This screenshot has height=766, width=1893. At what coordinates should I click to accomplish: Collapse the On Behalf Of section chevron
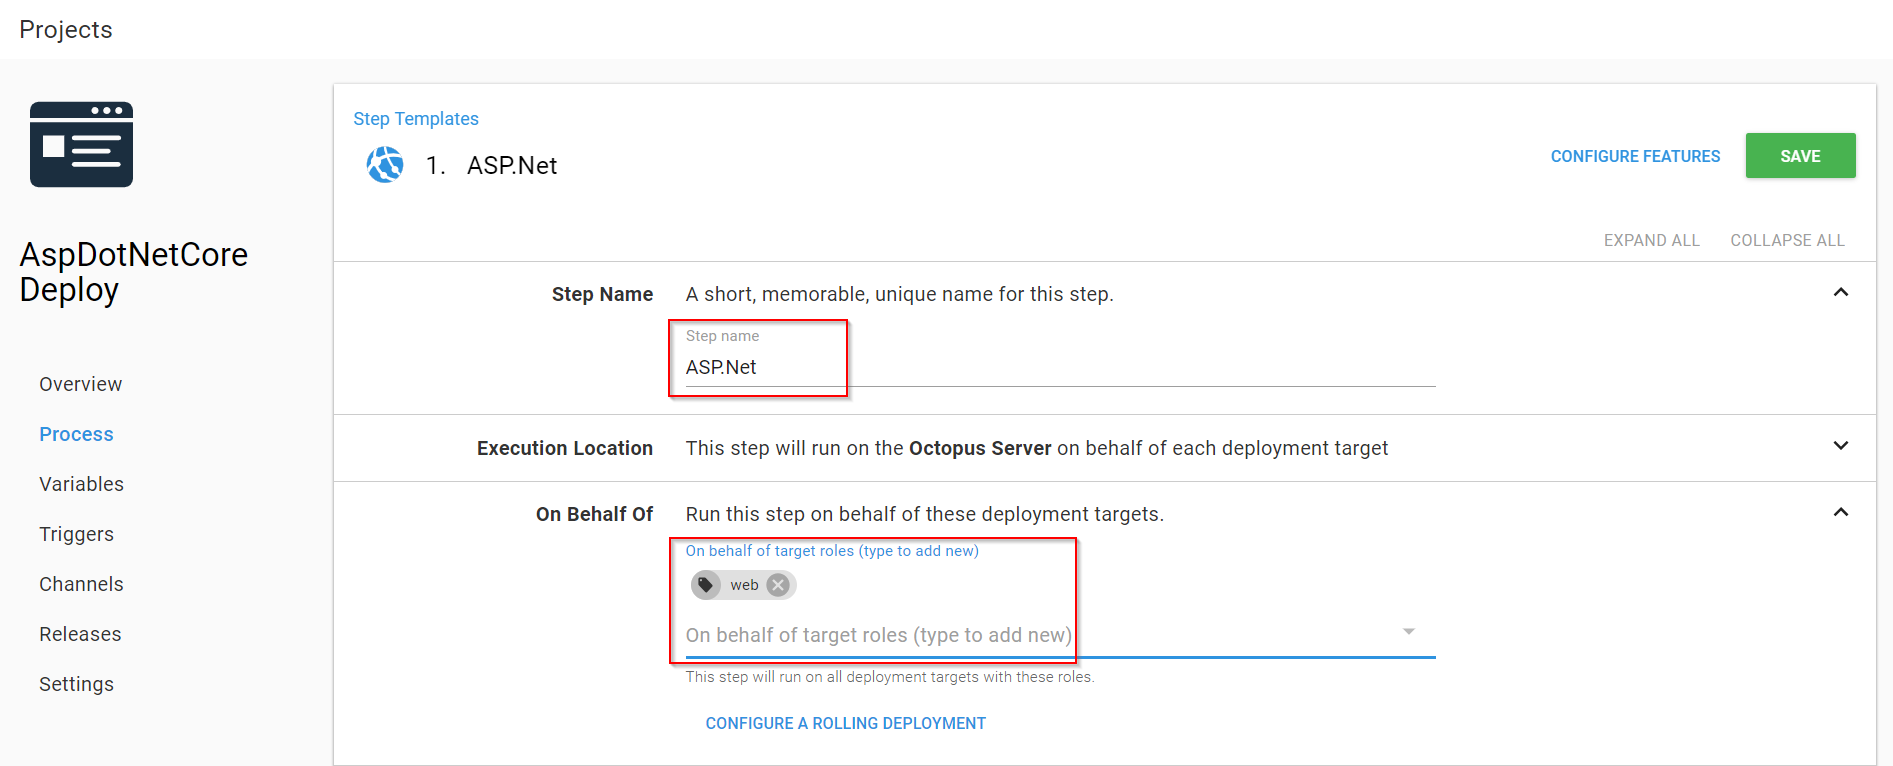[1841, 513]
